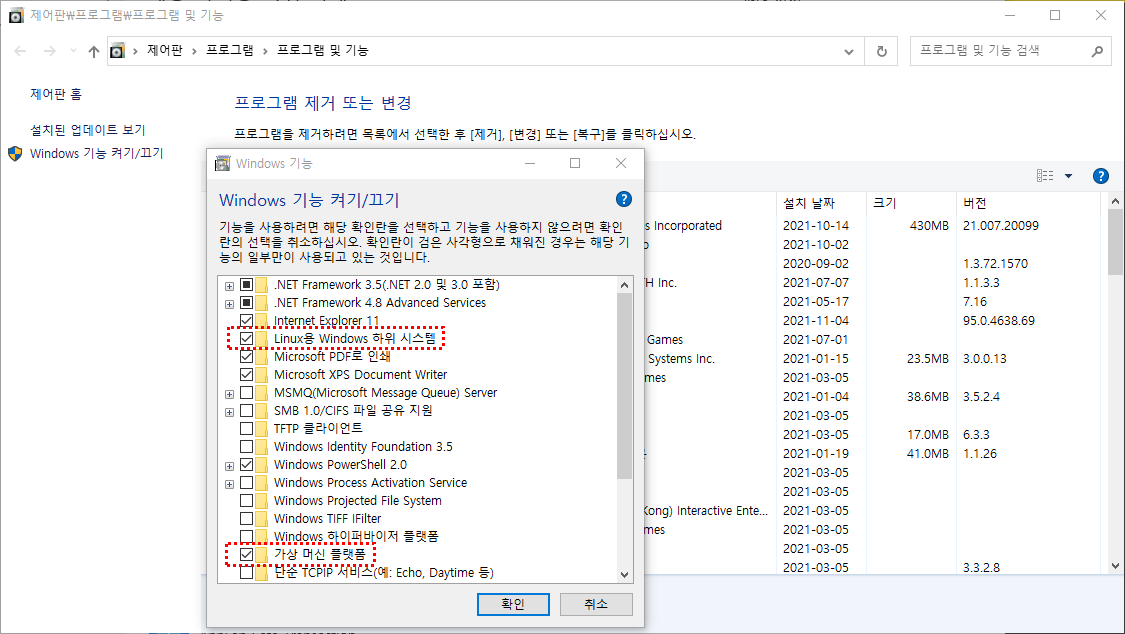The height and width of the screenshot is (634, 1125).
Task: Click the refresh icon beside address bar
Action: pyautogui.click(x=881, y=51)
